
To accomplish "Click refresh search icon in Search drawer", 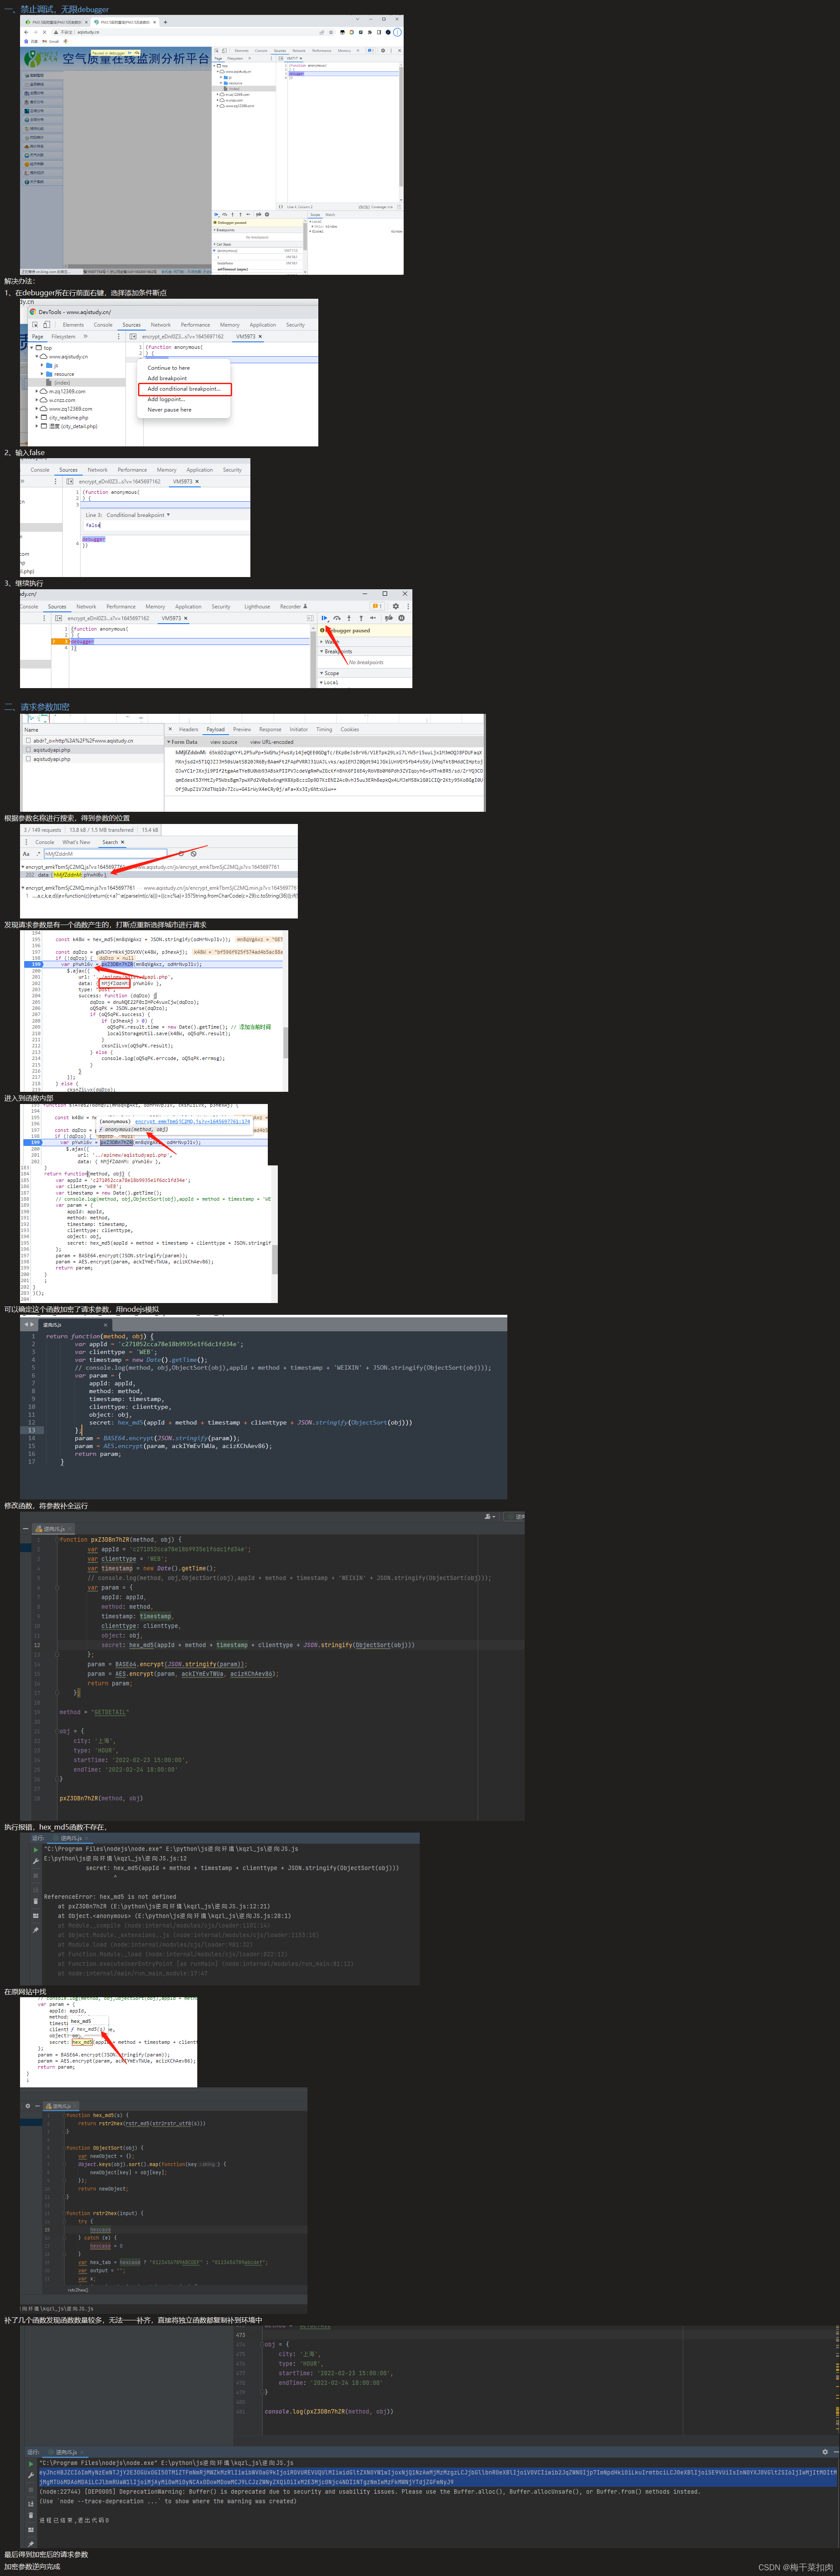I will tap(182, 854).
